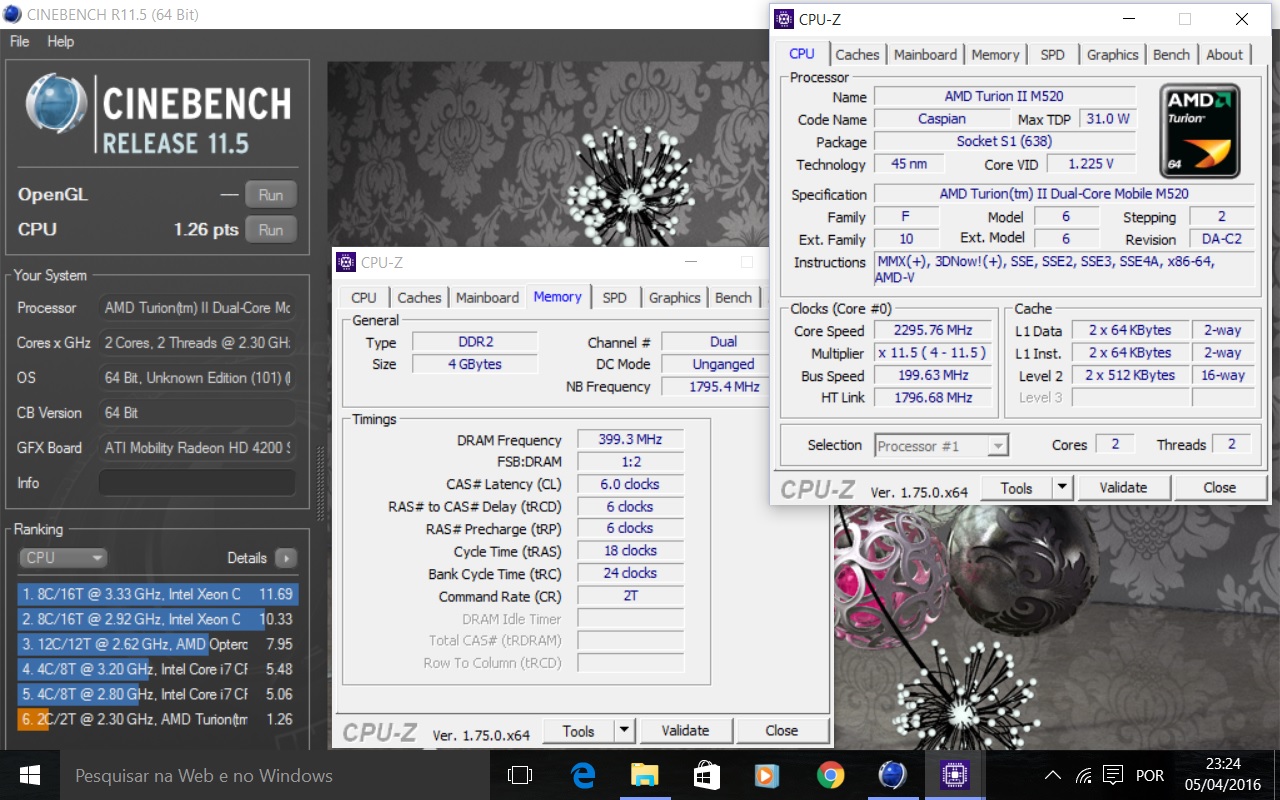The image size is (1280, 800).
Task: Open SPD tab in CPU-Z CPU window
Action: tap(1052, 55)
